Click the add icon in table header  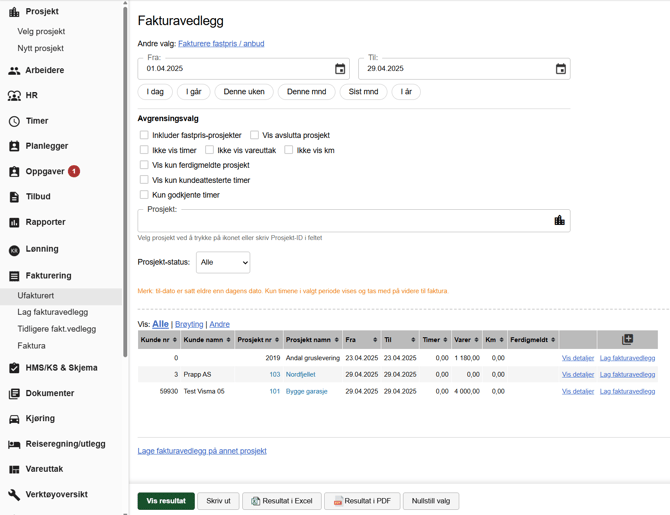pyautogui.click(x=627, y=340)
